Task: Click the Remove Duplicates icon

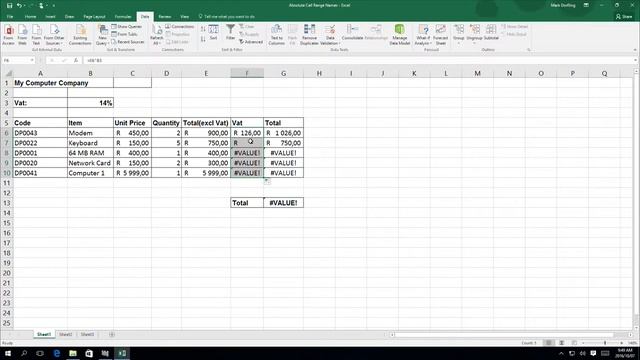Action: click(x=309, y=35)
